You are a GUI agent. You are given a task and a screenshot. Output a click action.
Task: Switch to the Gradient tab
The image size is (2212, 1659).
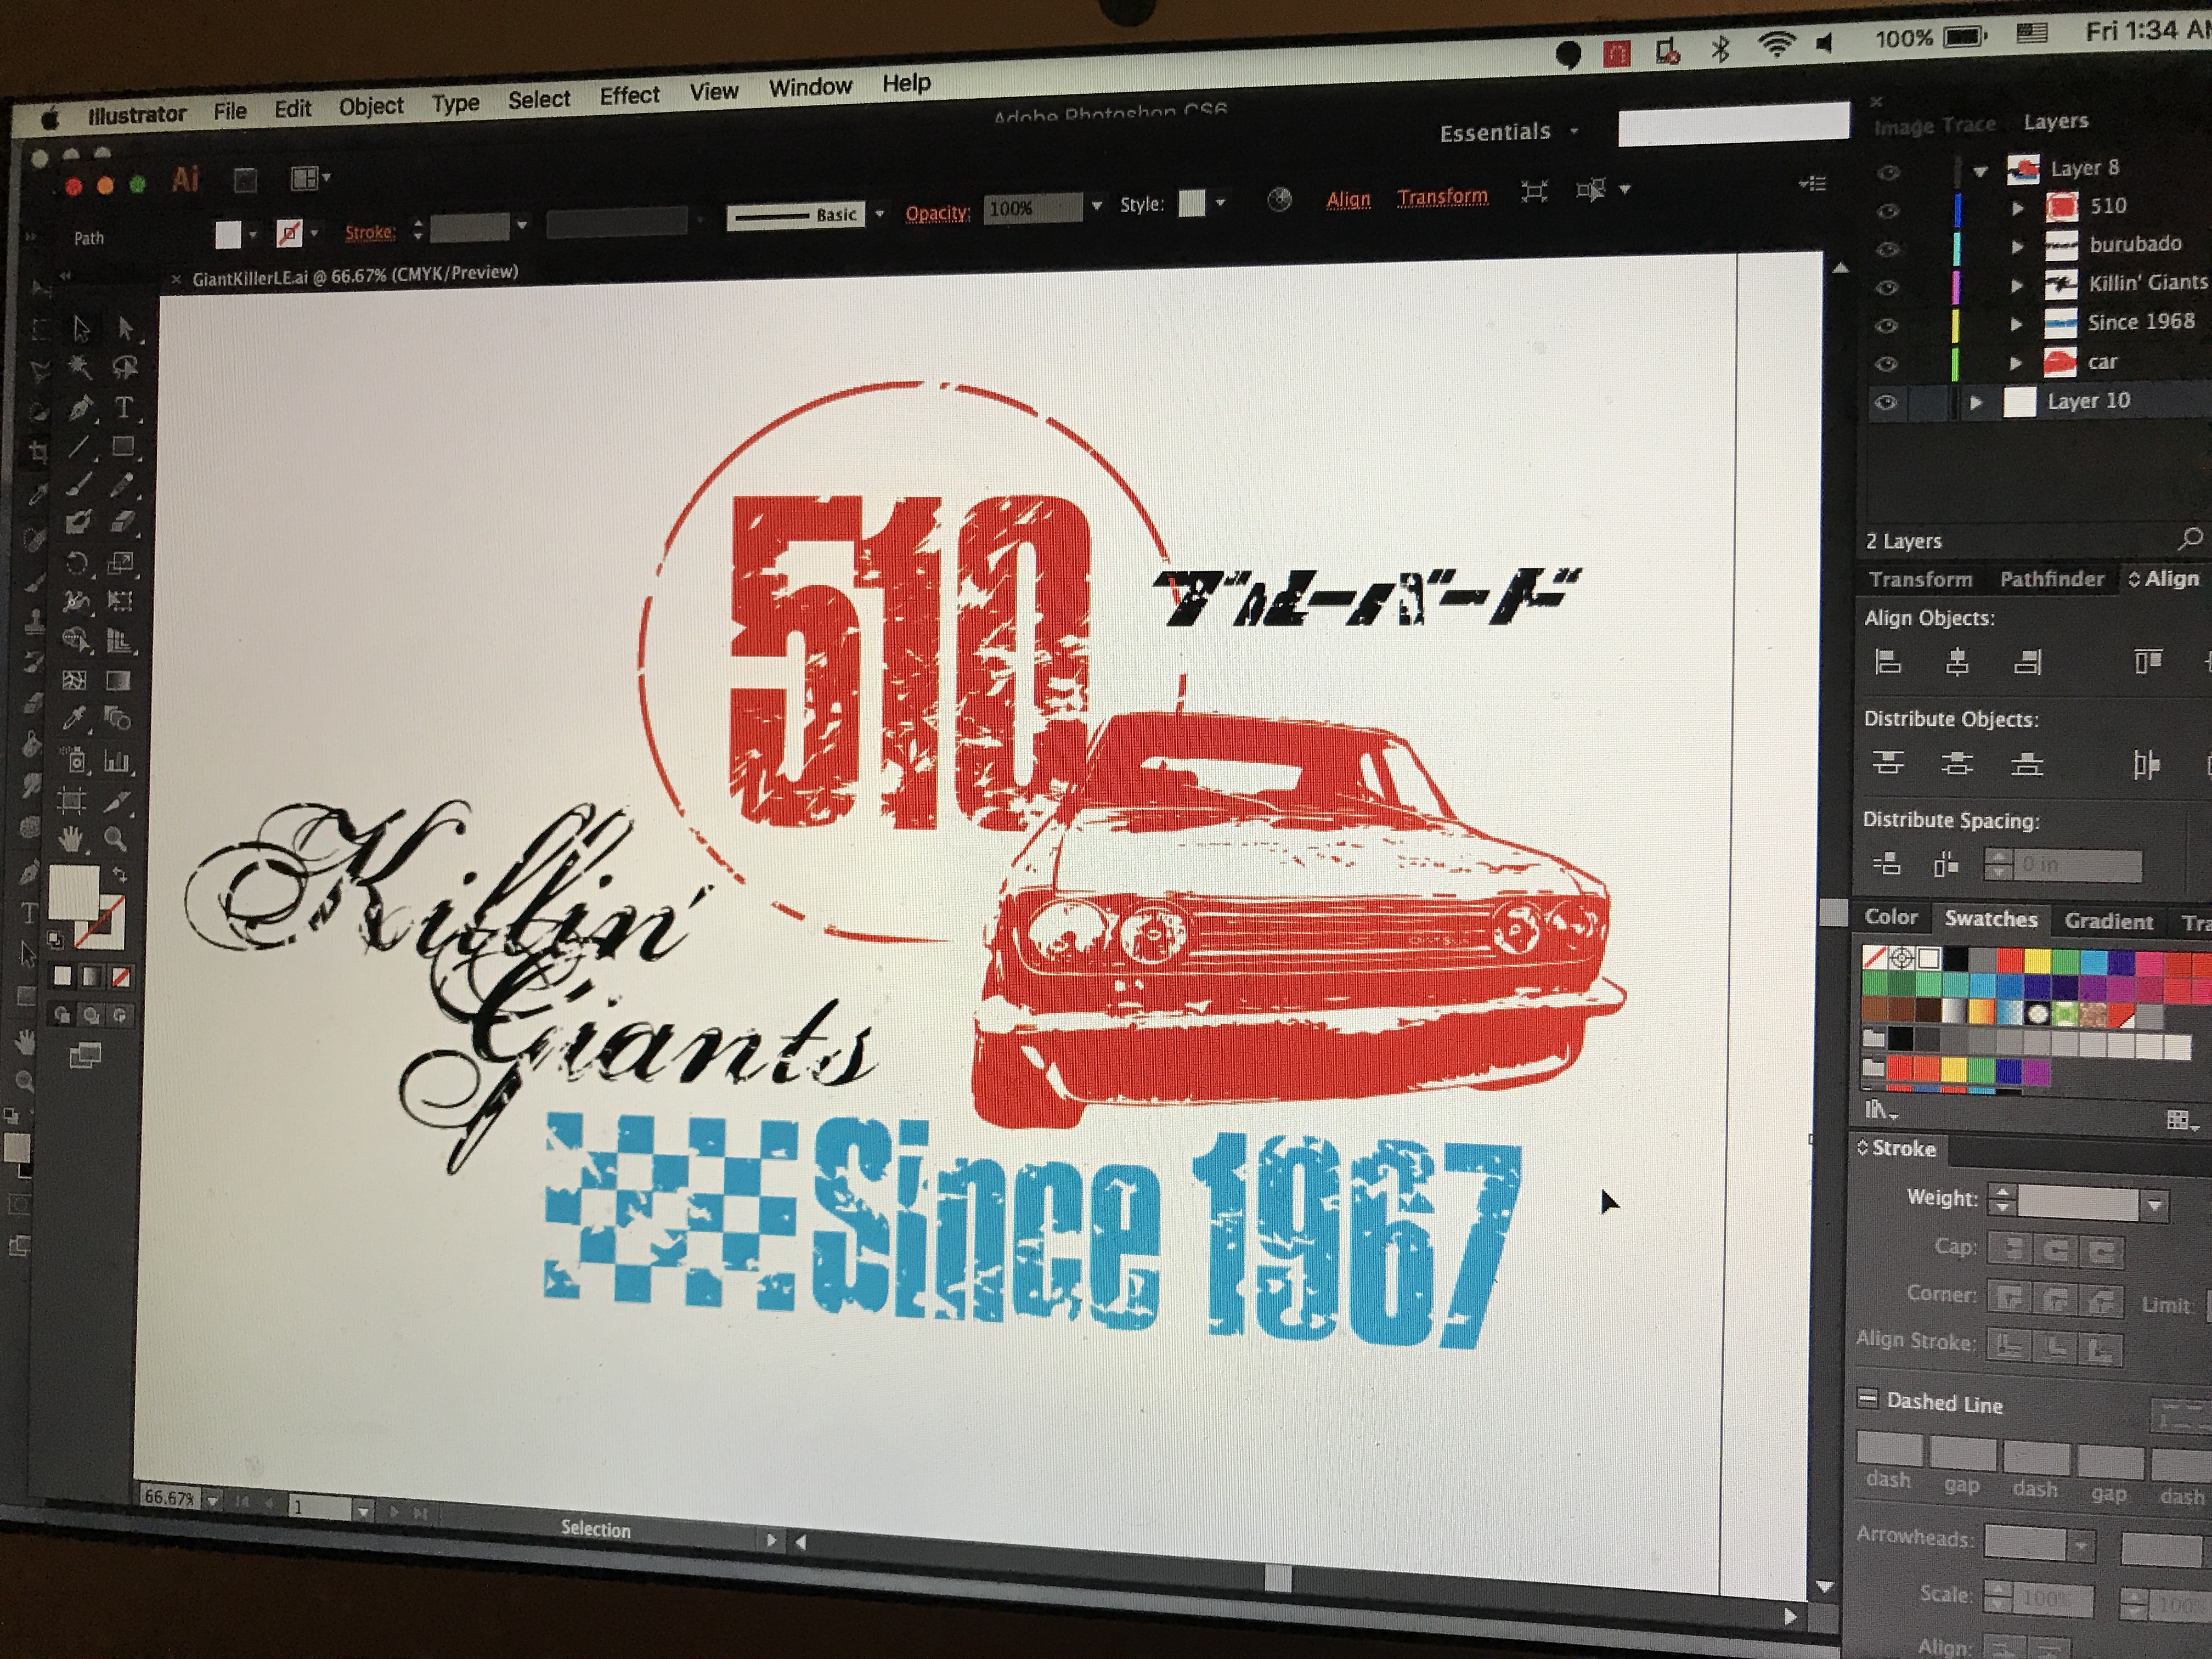[2109, 921]
